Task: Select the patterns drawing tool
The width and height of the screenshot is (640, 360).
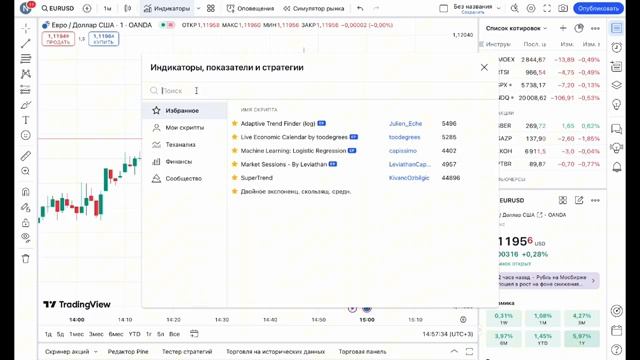Action: pos(26,74)
